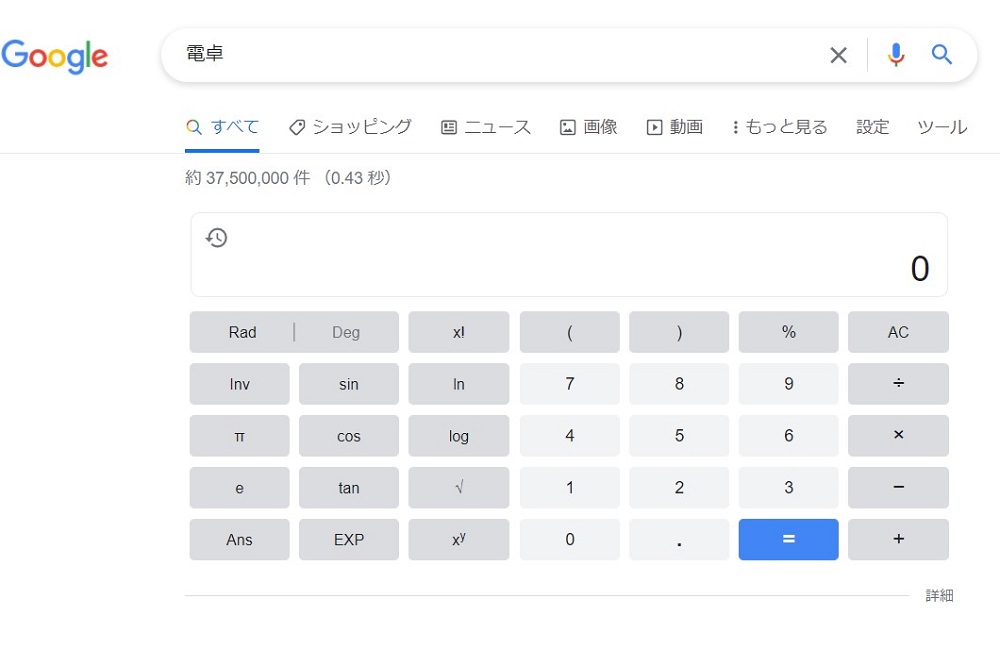
Task: Switch to the 画像 tab
Action: point(589,127)
